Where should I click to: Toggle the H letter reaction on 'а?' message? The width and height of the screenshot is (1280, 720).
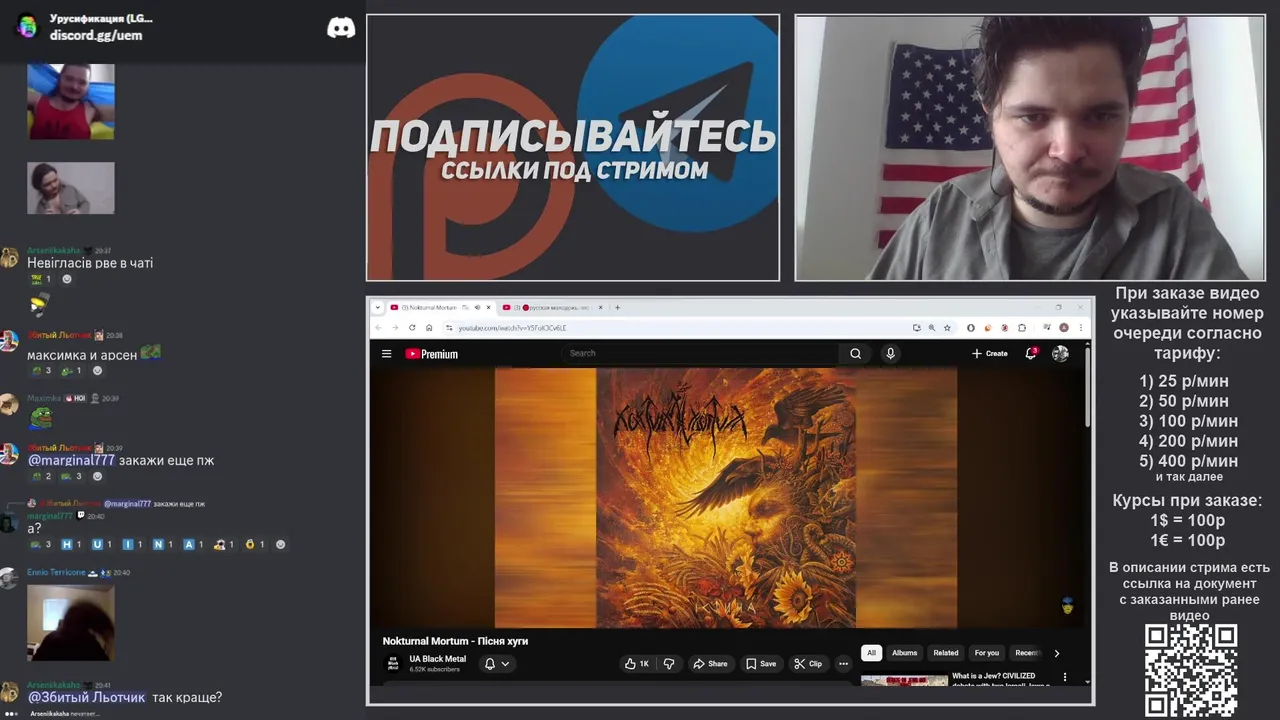pos(71,545)
